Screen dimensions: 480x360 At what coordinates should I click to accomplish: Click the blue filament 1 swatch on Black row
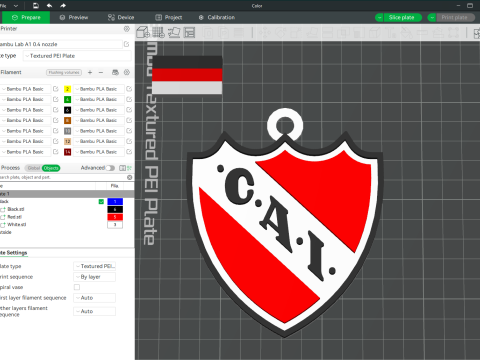pyautogui.click(x=115, y=202)
